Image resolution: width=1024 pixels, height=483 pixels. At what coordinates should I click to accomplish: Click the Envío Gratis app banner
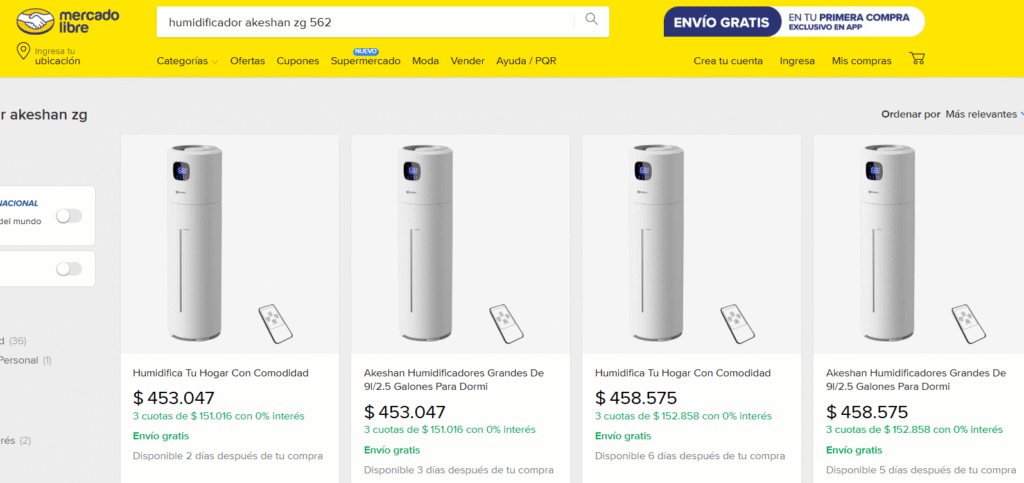[x=793, y=21]
